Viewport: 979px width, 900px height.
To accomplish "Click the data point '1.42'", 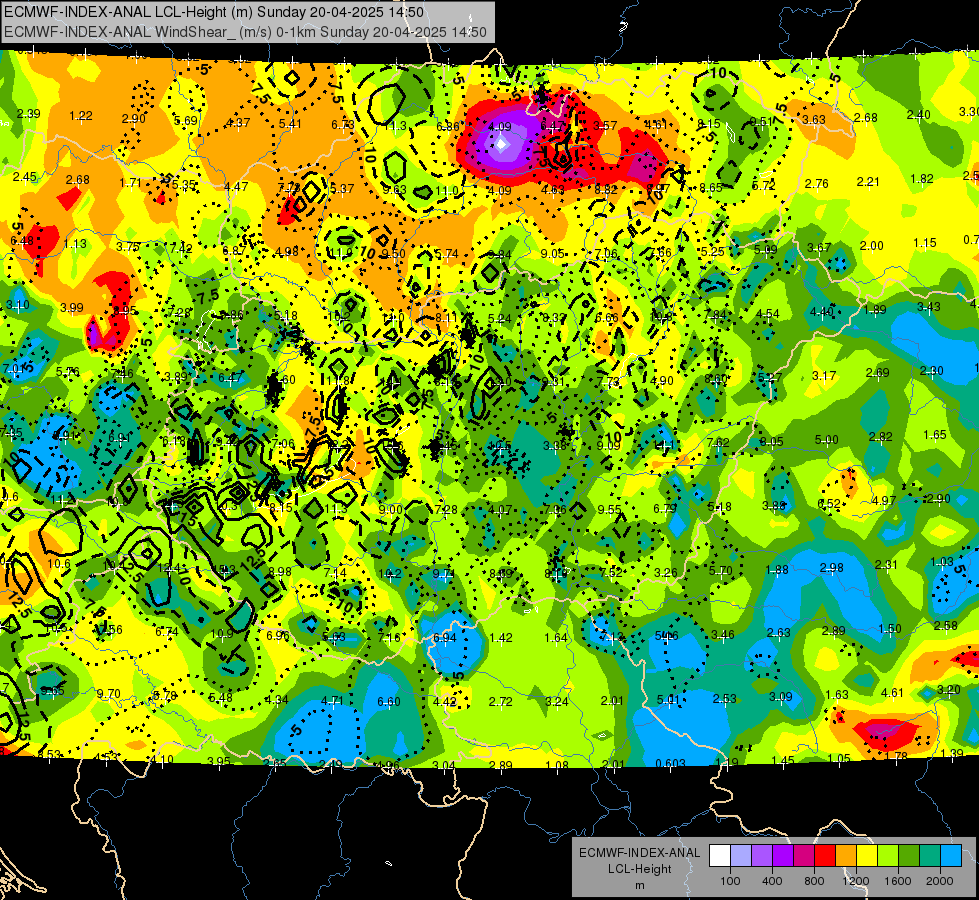I will [501, 638].
